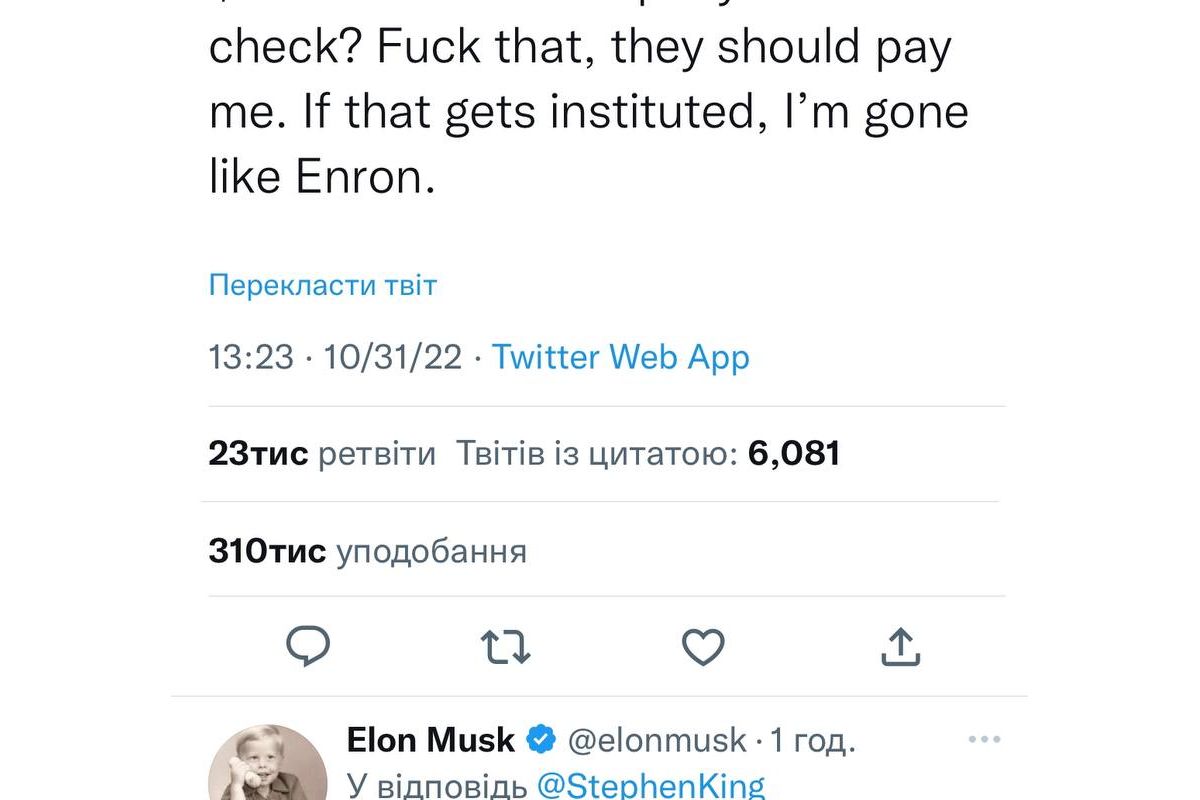Click the reply's 1 год. timestamp

812,740
